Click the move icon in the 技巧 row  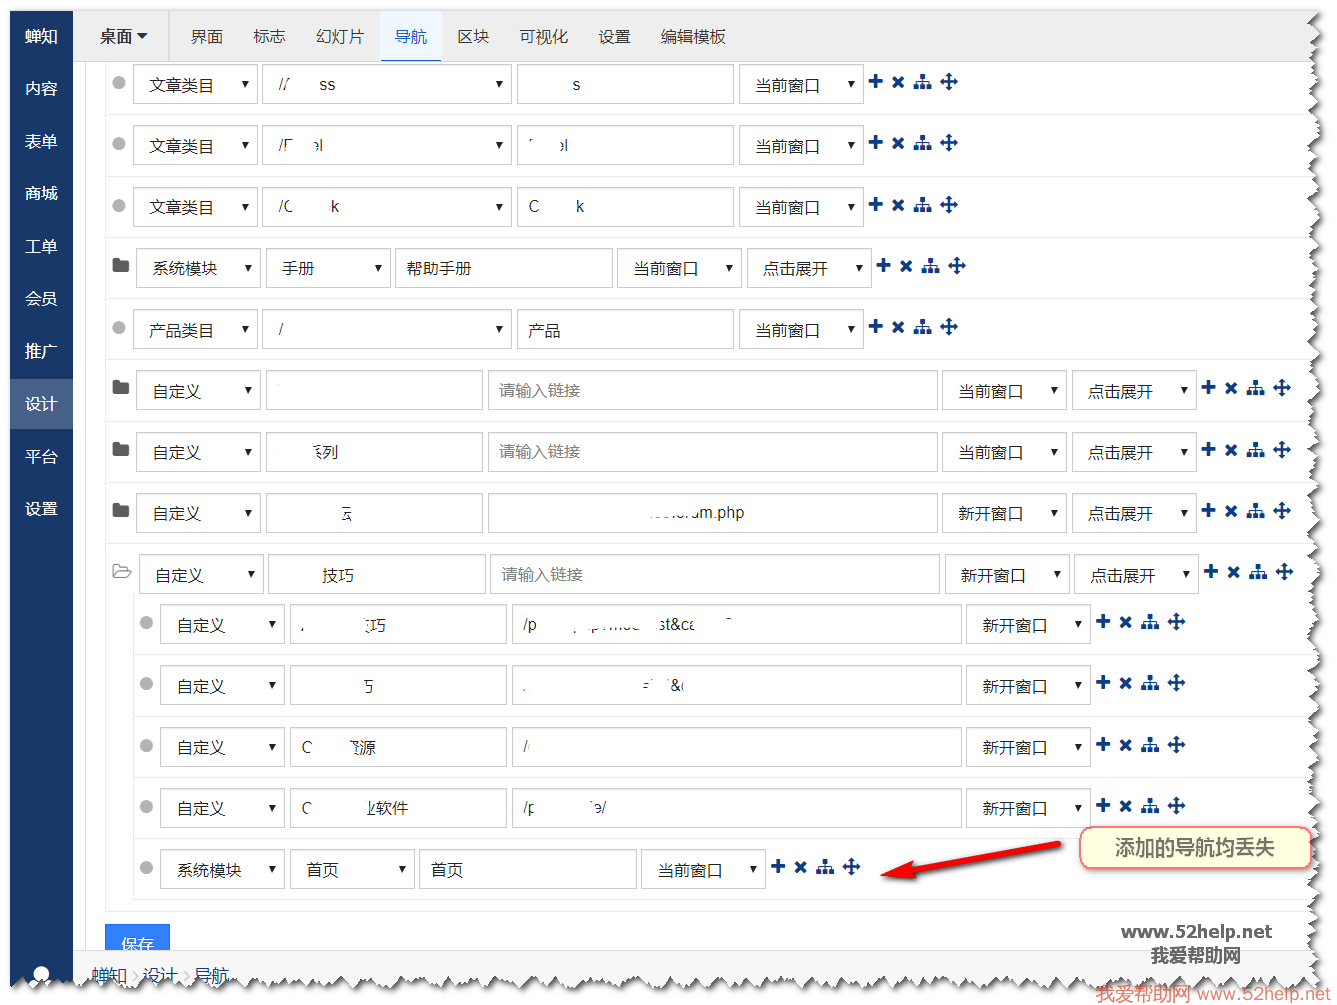(x=1284, y=572)
